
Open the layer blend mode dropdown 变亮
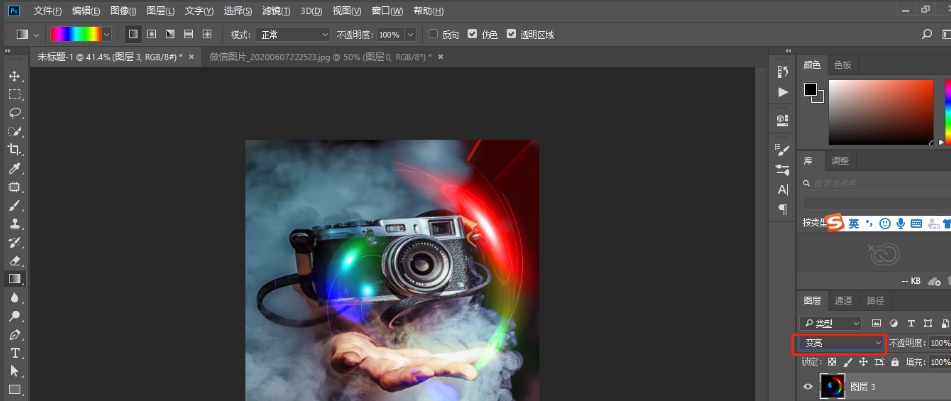point(843,343)
